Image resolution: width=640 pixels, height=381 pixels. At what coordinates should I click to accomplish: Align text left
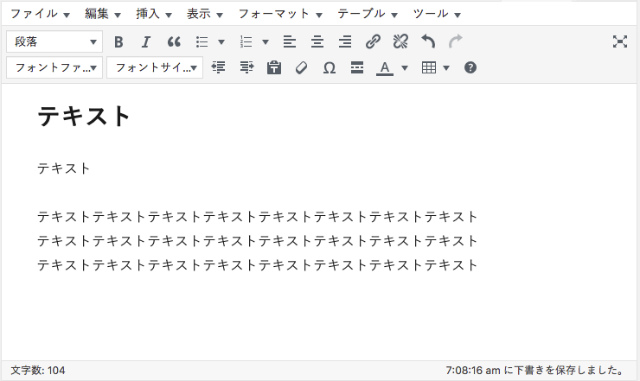point(289,42)
